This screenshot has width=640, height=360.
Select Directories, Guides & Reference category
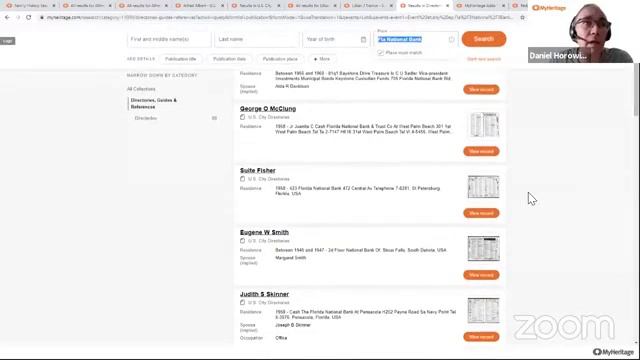click(154, 104)
